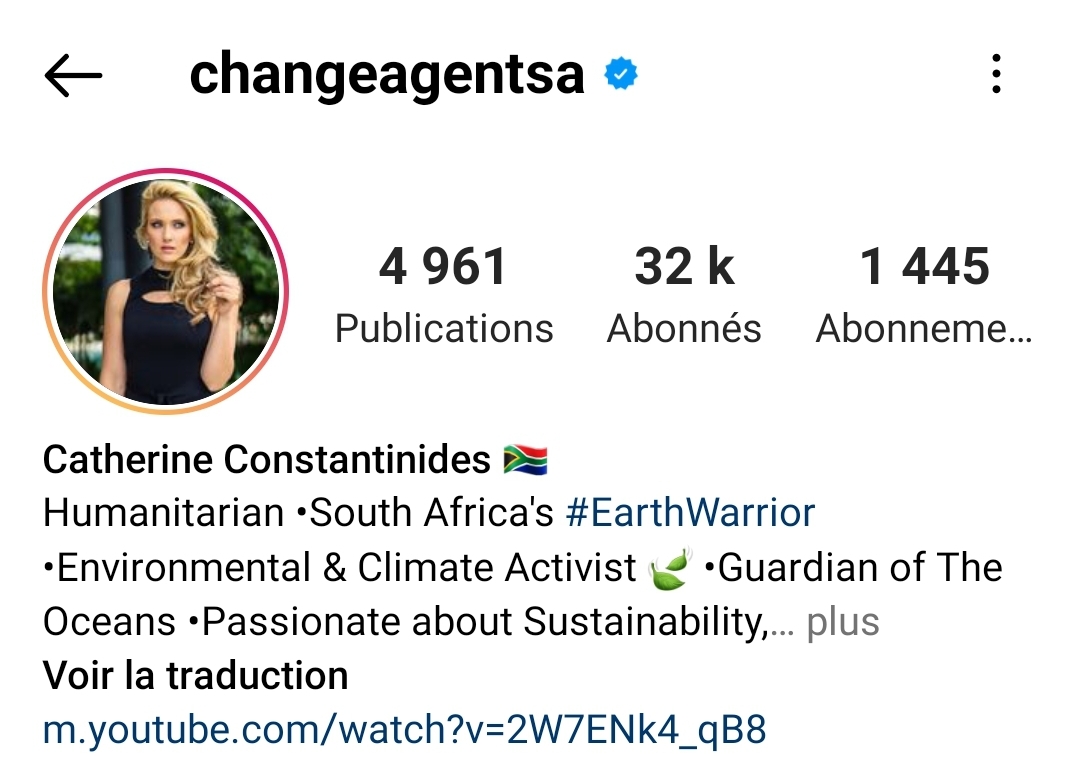Tap the Publications label
The height and width of the screenshot is (770, 1080).
point(444,329)
